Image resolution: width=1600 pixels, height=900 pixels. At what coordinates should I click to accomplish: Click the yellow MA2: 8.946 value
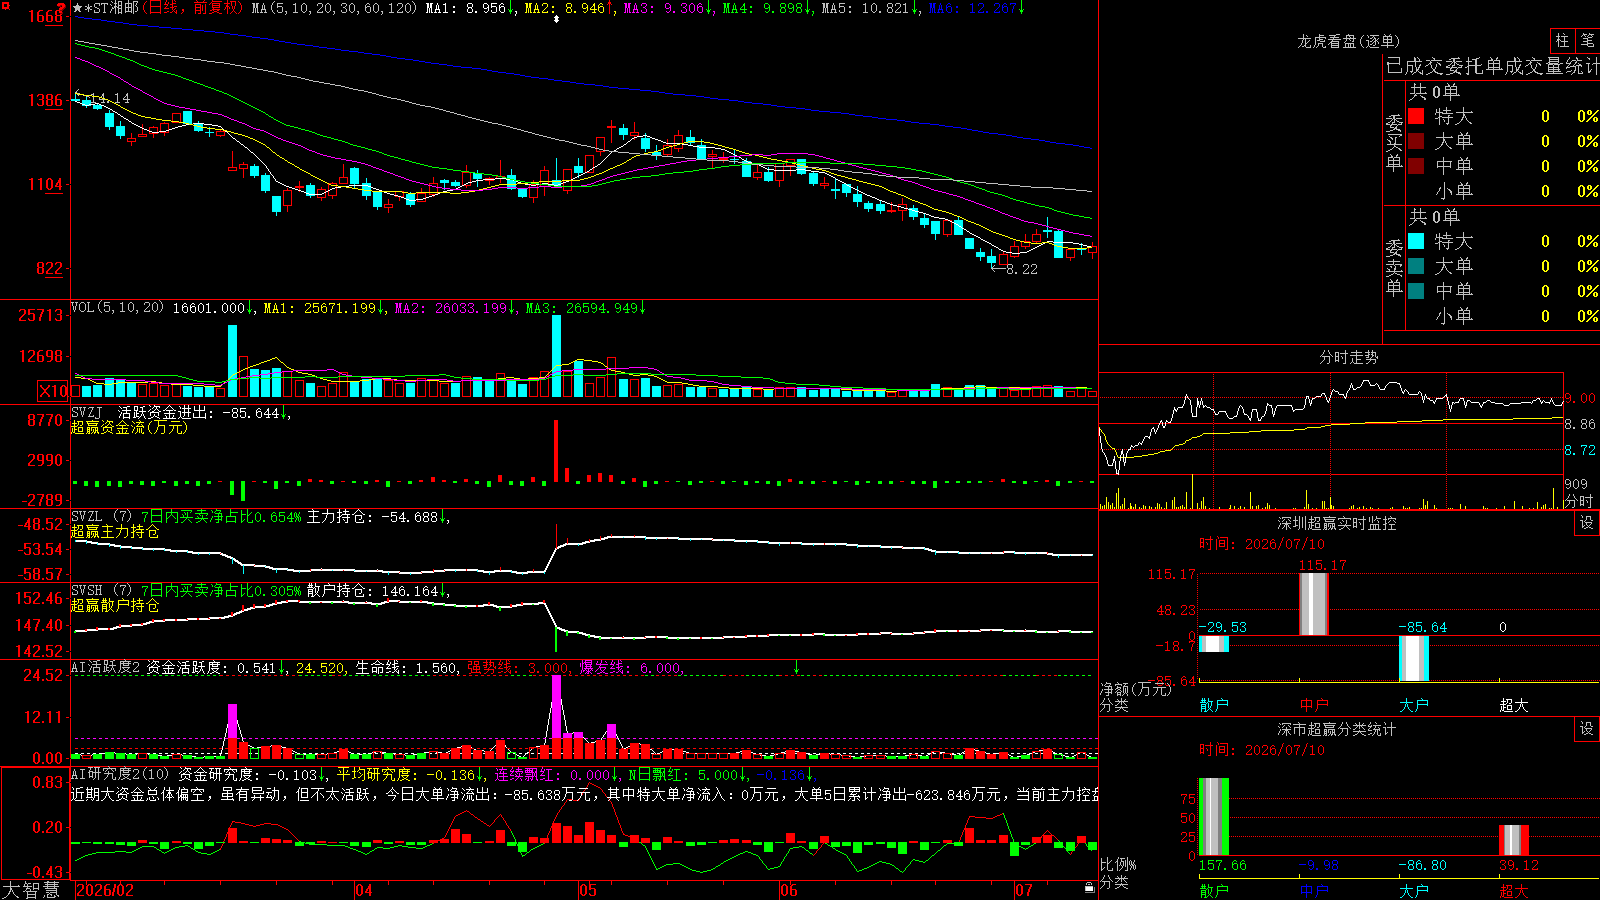(x=569, y=8)
